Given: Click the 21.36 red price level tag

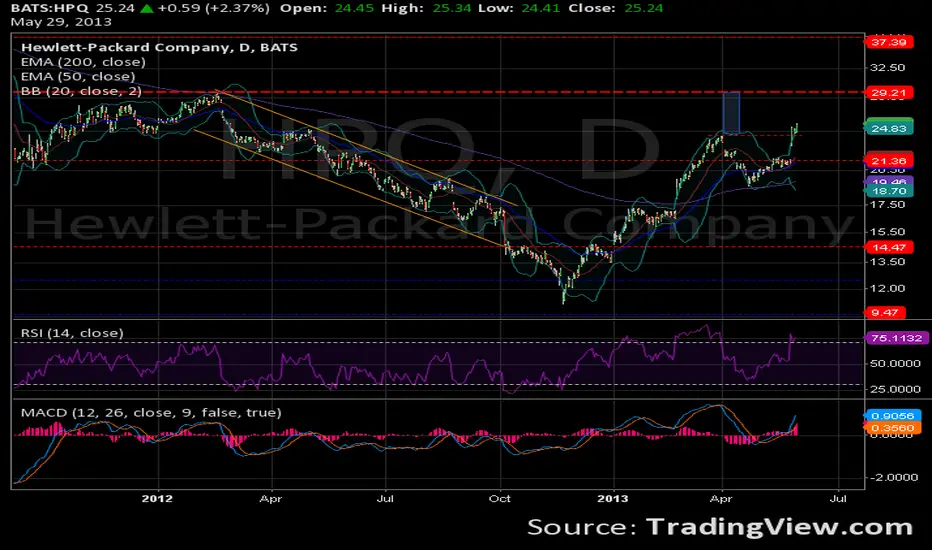Looking at the screenshot, I should (x=889, y=161).
